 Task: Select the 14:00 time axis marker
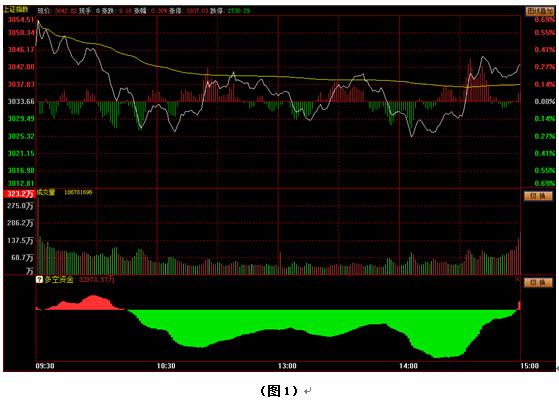(409, 366)
